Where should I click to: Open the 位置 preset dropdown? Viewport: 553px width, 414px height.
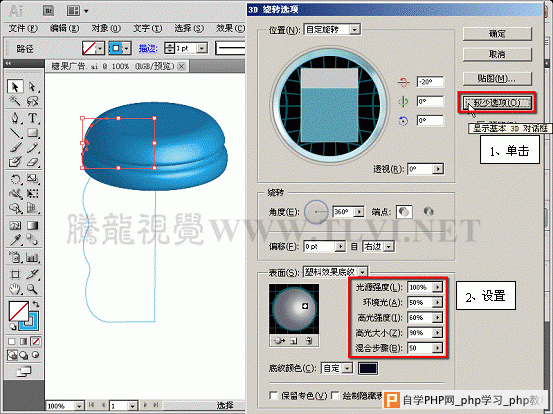click(332, 29)
